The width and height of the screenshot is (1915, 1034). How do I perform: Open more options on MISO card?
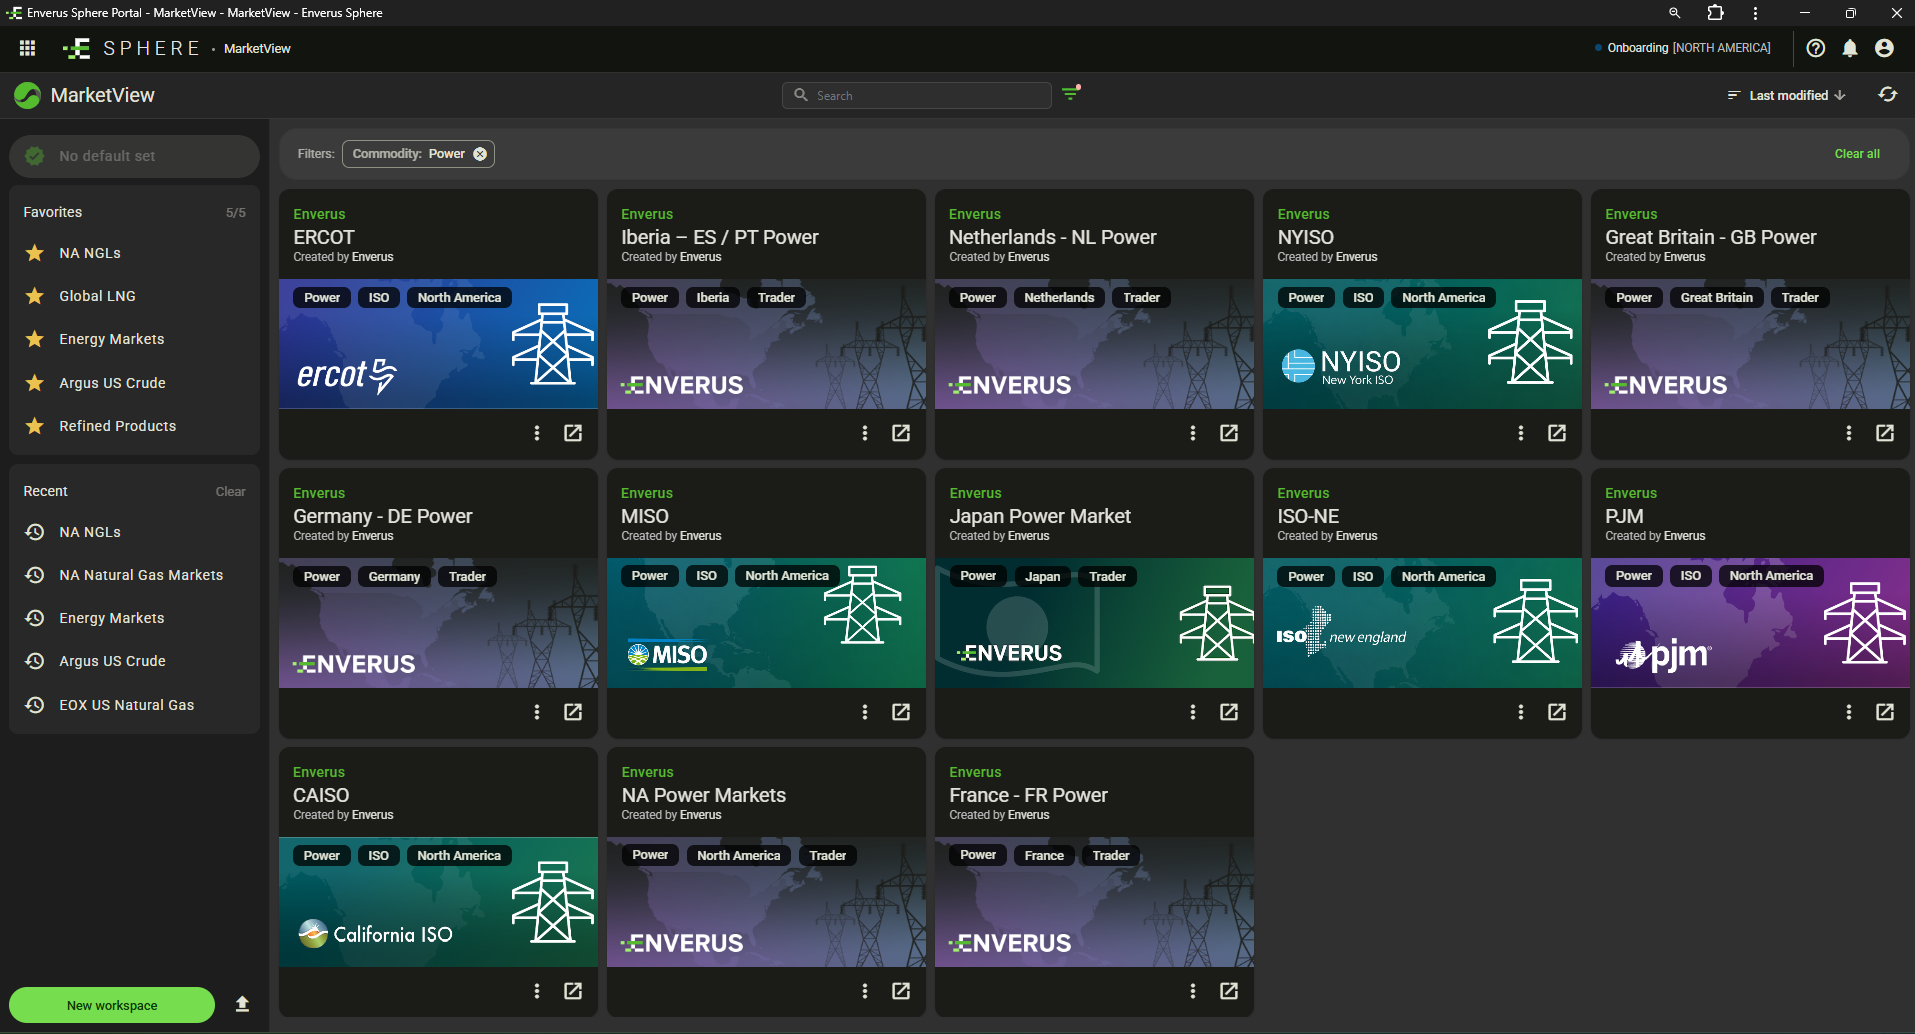coord(865,712)
